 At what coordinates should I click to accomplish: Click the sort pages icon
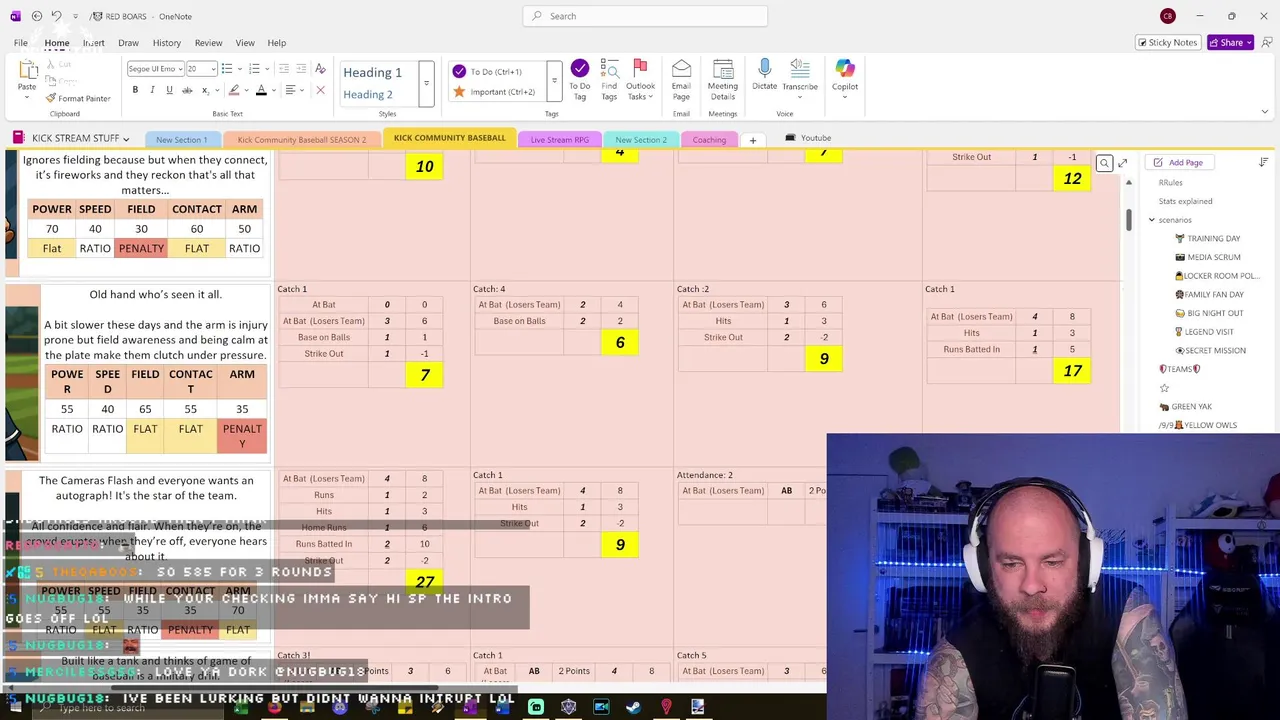coord(1263,162)
